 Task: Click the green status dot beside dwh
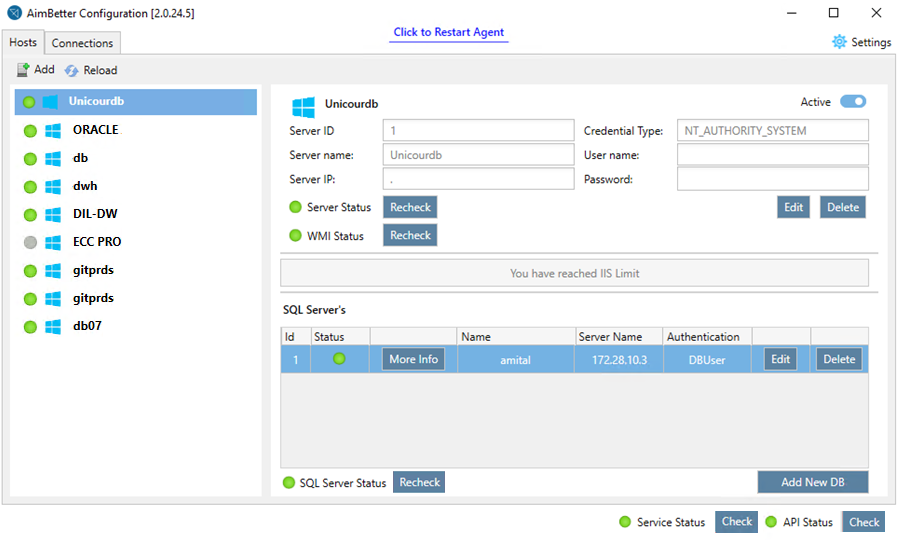tap(30, 187)
